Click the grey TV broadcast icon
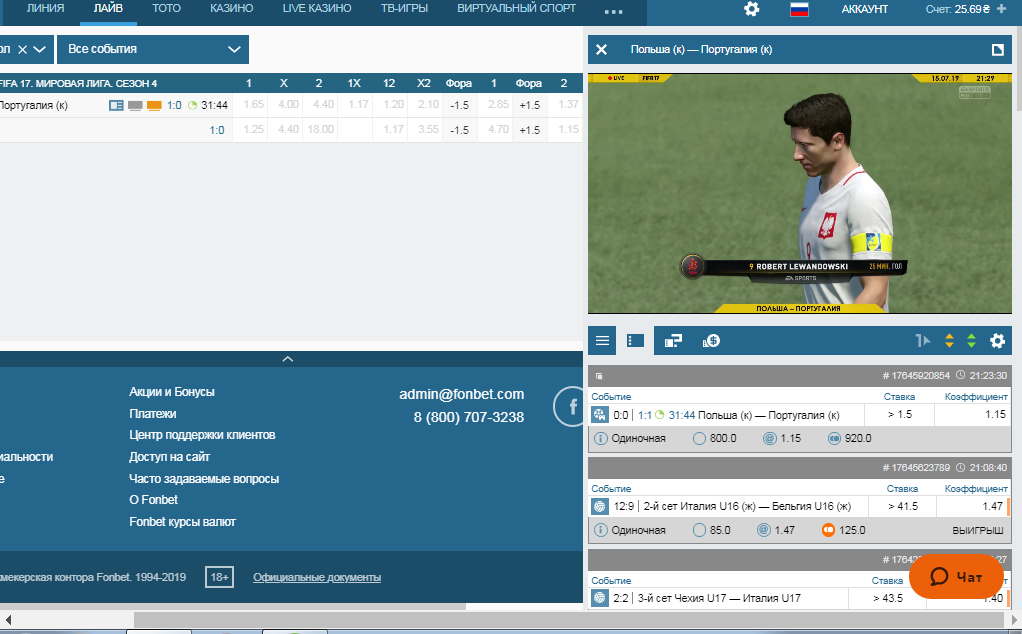Viewport: 1022px width, 634px height. click(135, 106)
